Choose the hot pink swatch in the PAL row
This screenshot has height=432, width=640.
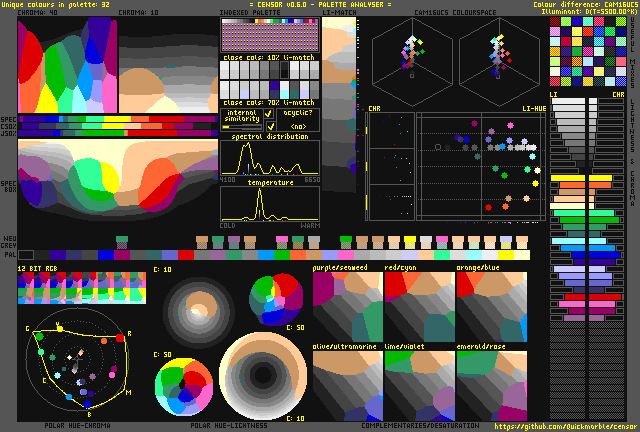(x=346, y=255)
